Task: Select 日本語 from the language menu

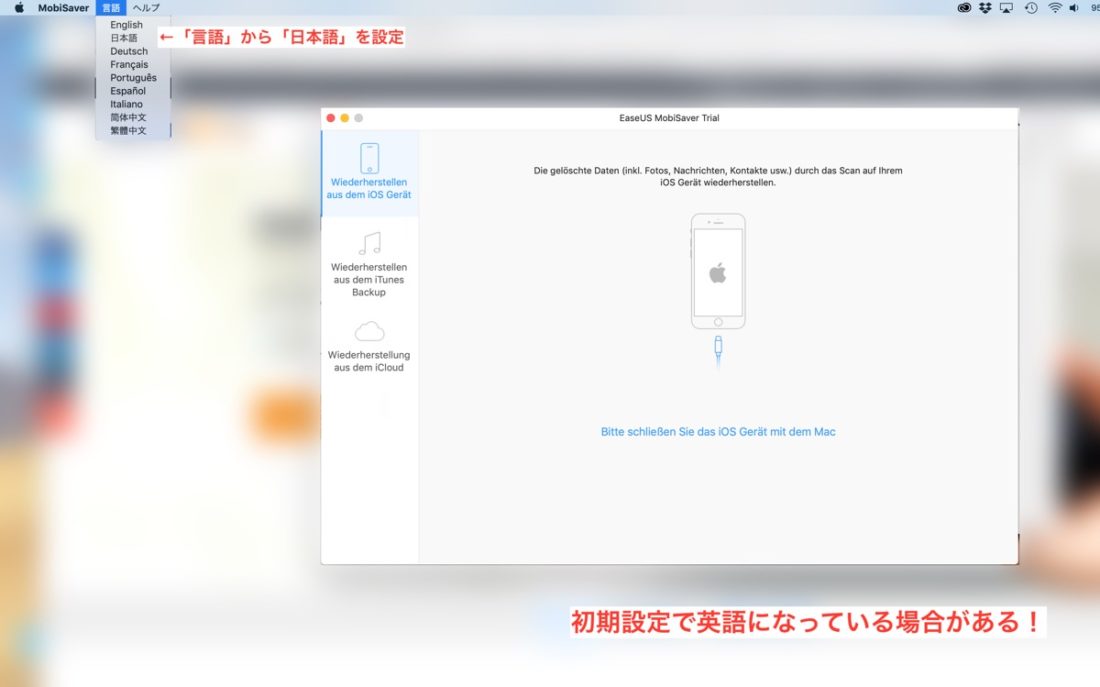Action: (123, 38)
